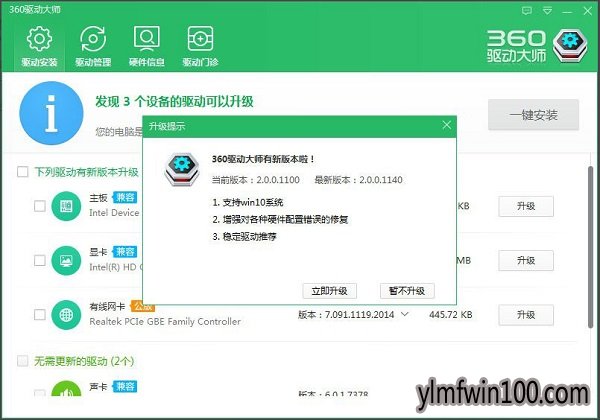Click the 最新版本：2.0.0.1140 text
The image size is (600, 420).
click(x=359, y=180)
